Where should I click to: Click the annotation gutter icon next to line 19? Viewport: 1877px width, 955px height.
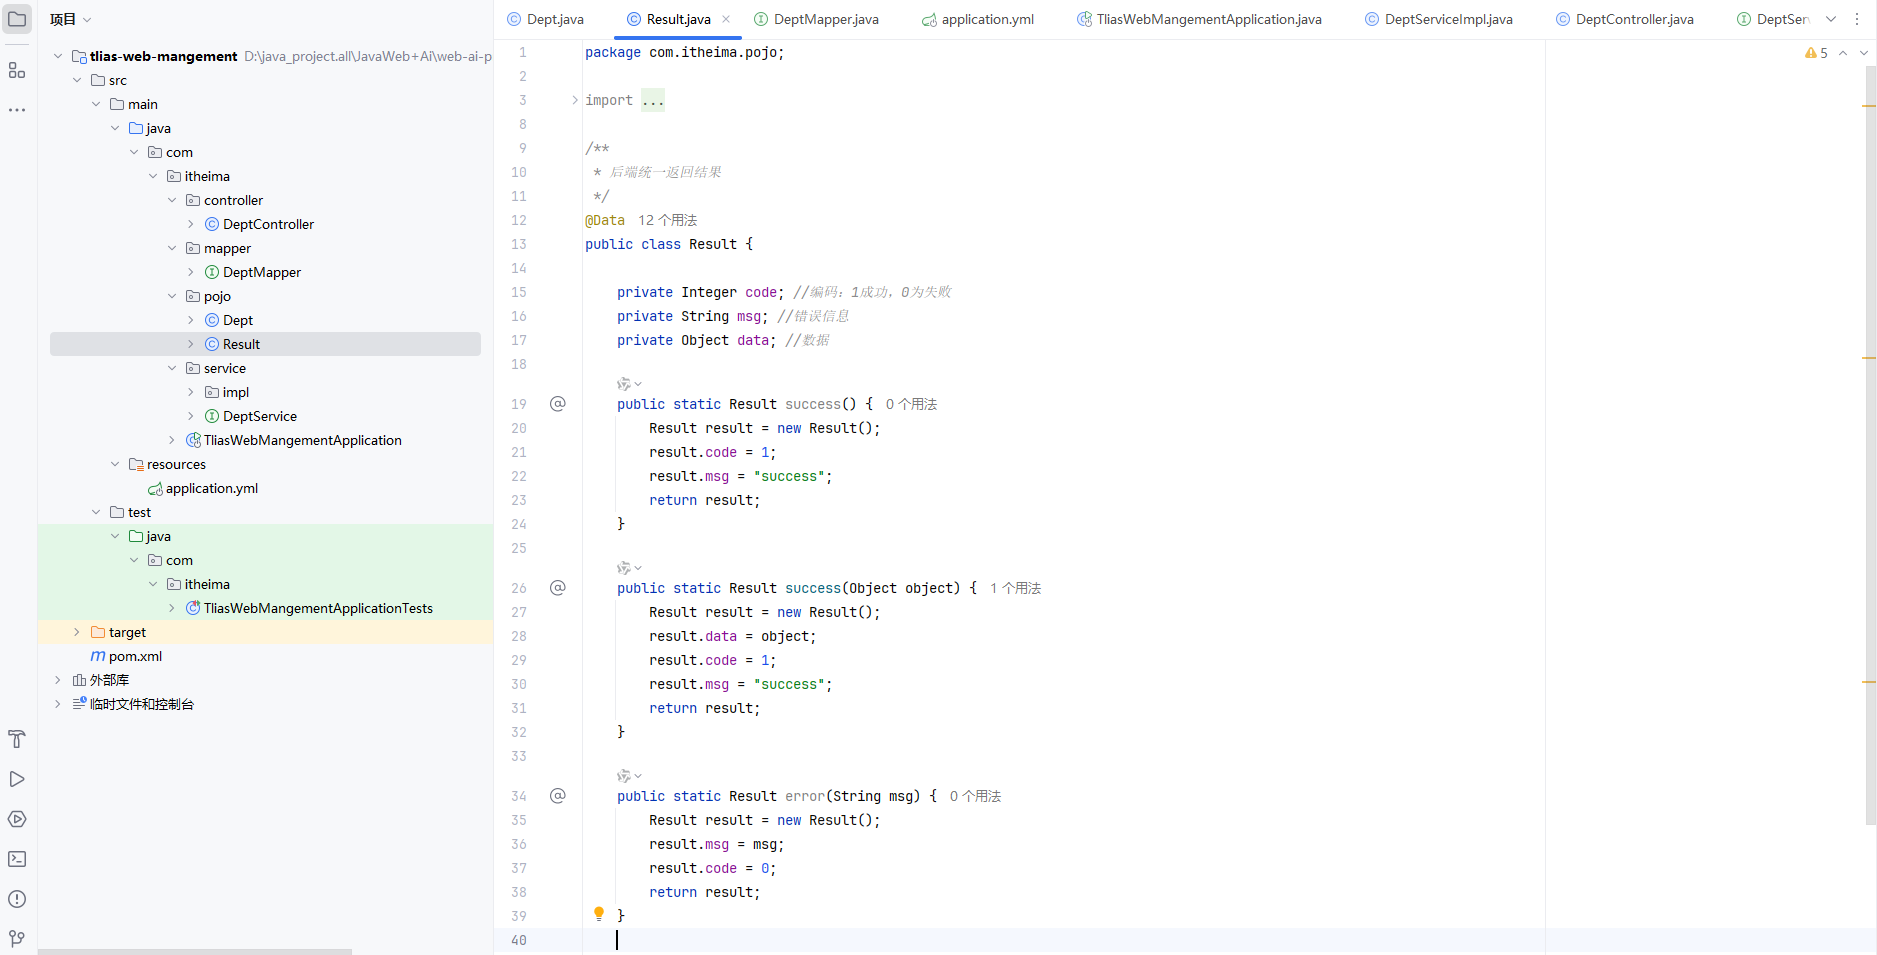(x=558, y=404)
